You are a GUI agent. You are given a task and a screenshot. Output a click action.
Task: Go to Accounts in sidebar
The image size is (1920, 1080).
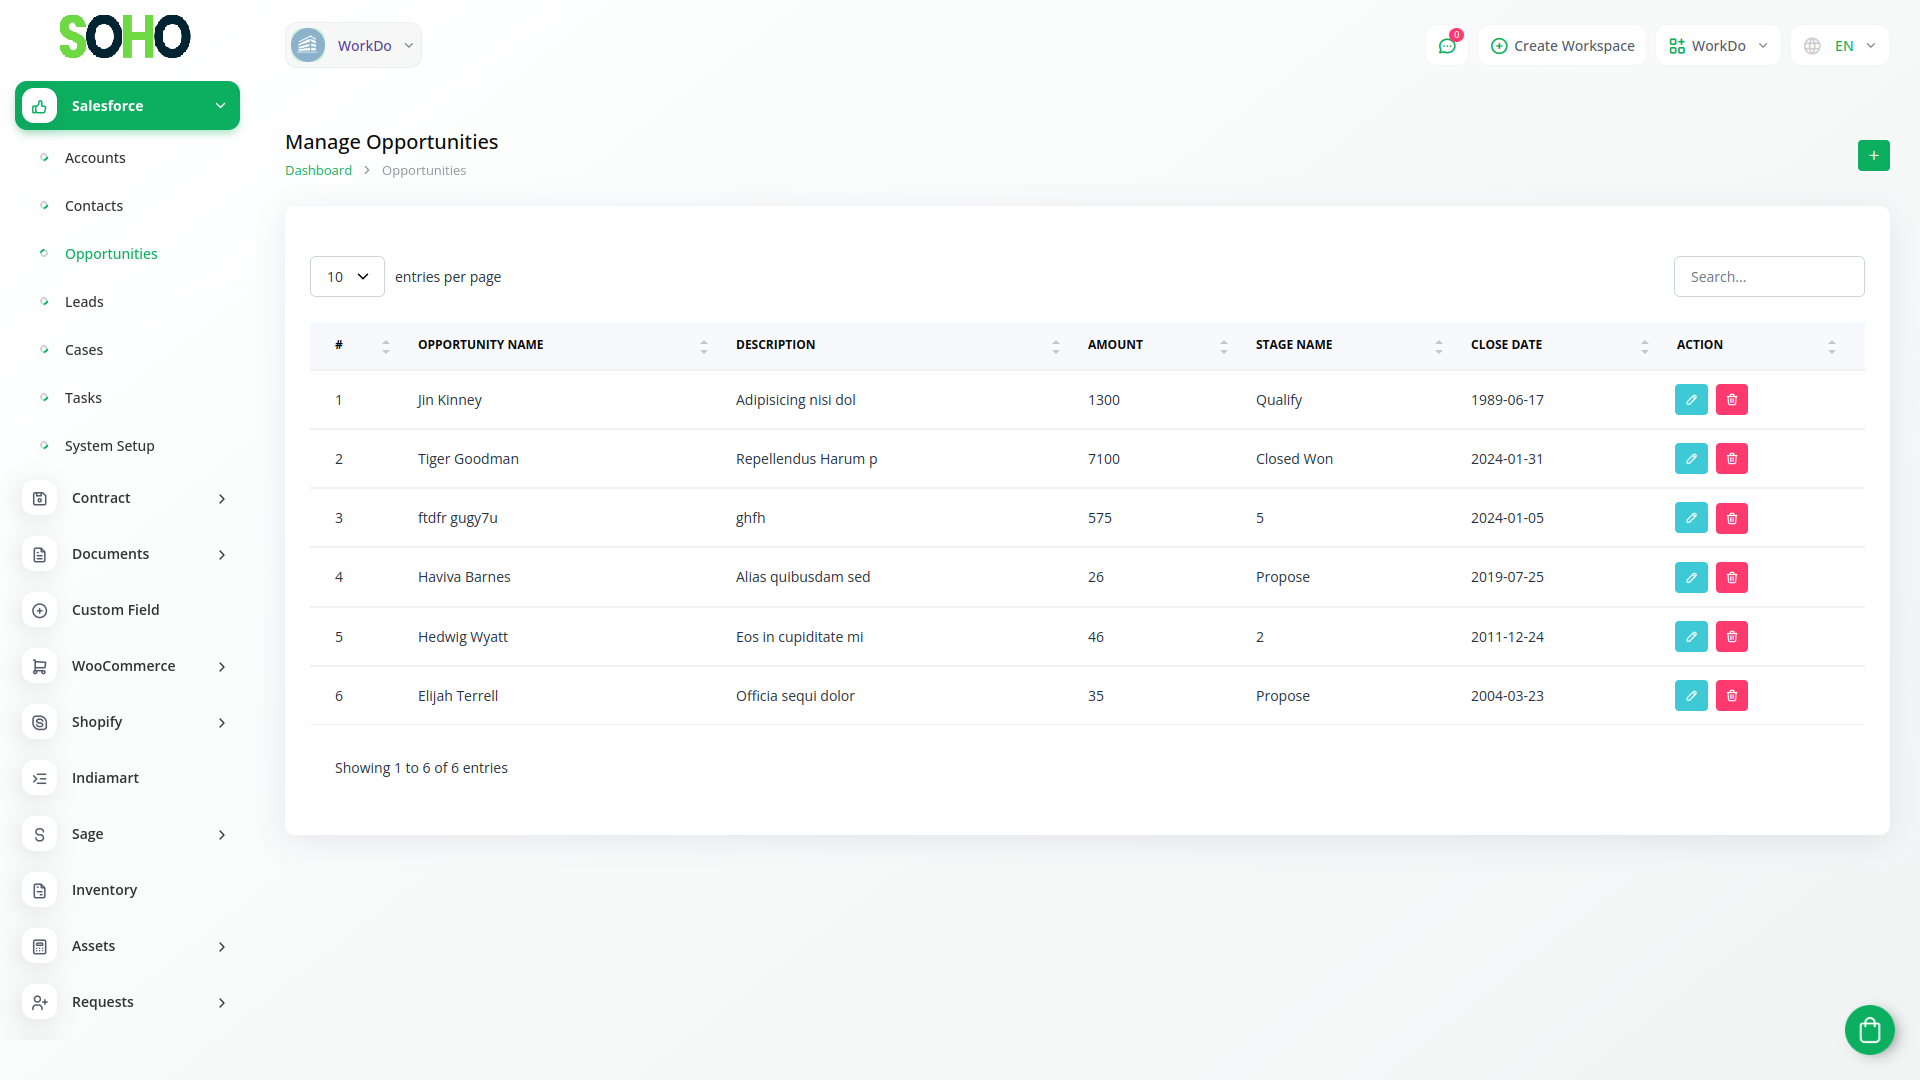click(x=95, y=158)
